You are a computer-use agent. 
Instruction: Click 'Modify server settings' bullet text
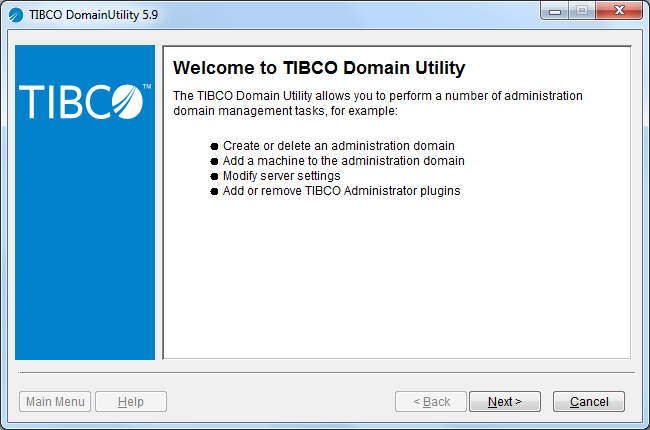click(281, 176)
